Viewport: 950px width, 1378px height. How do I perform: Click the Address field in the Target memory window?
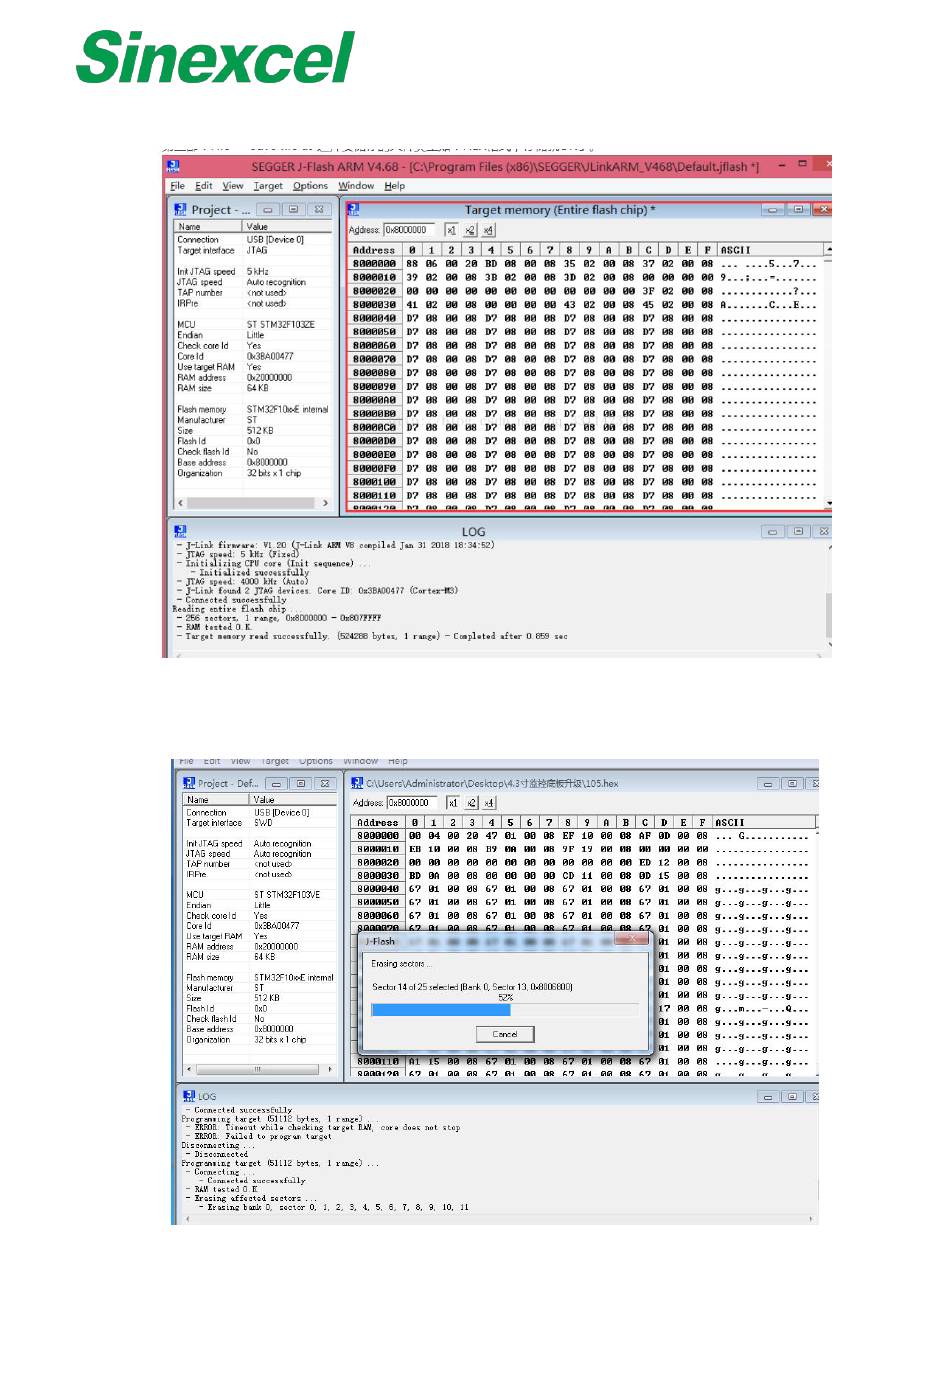click(x=410, y=230)
